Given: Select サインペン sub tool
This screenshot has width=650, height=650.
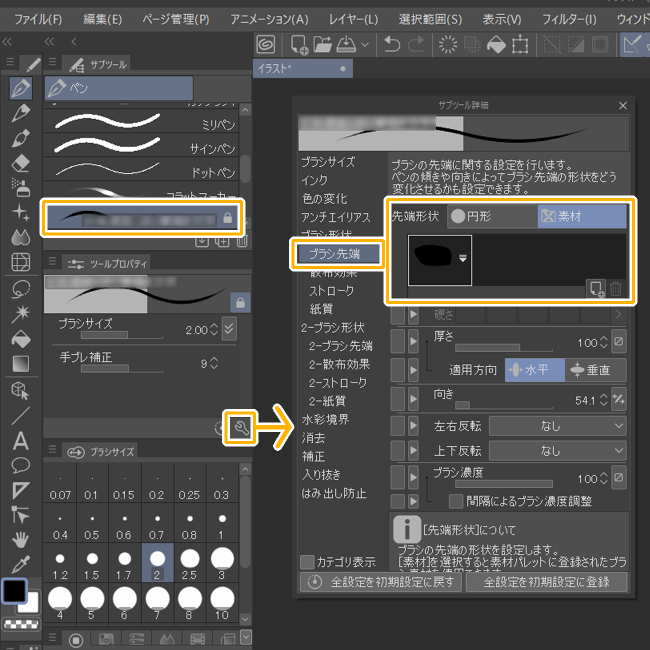Looking at the screenshot, I should (141, 145).
